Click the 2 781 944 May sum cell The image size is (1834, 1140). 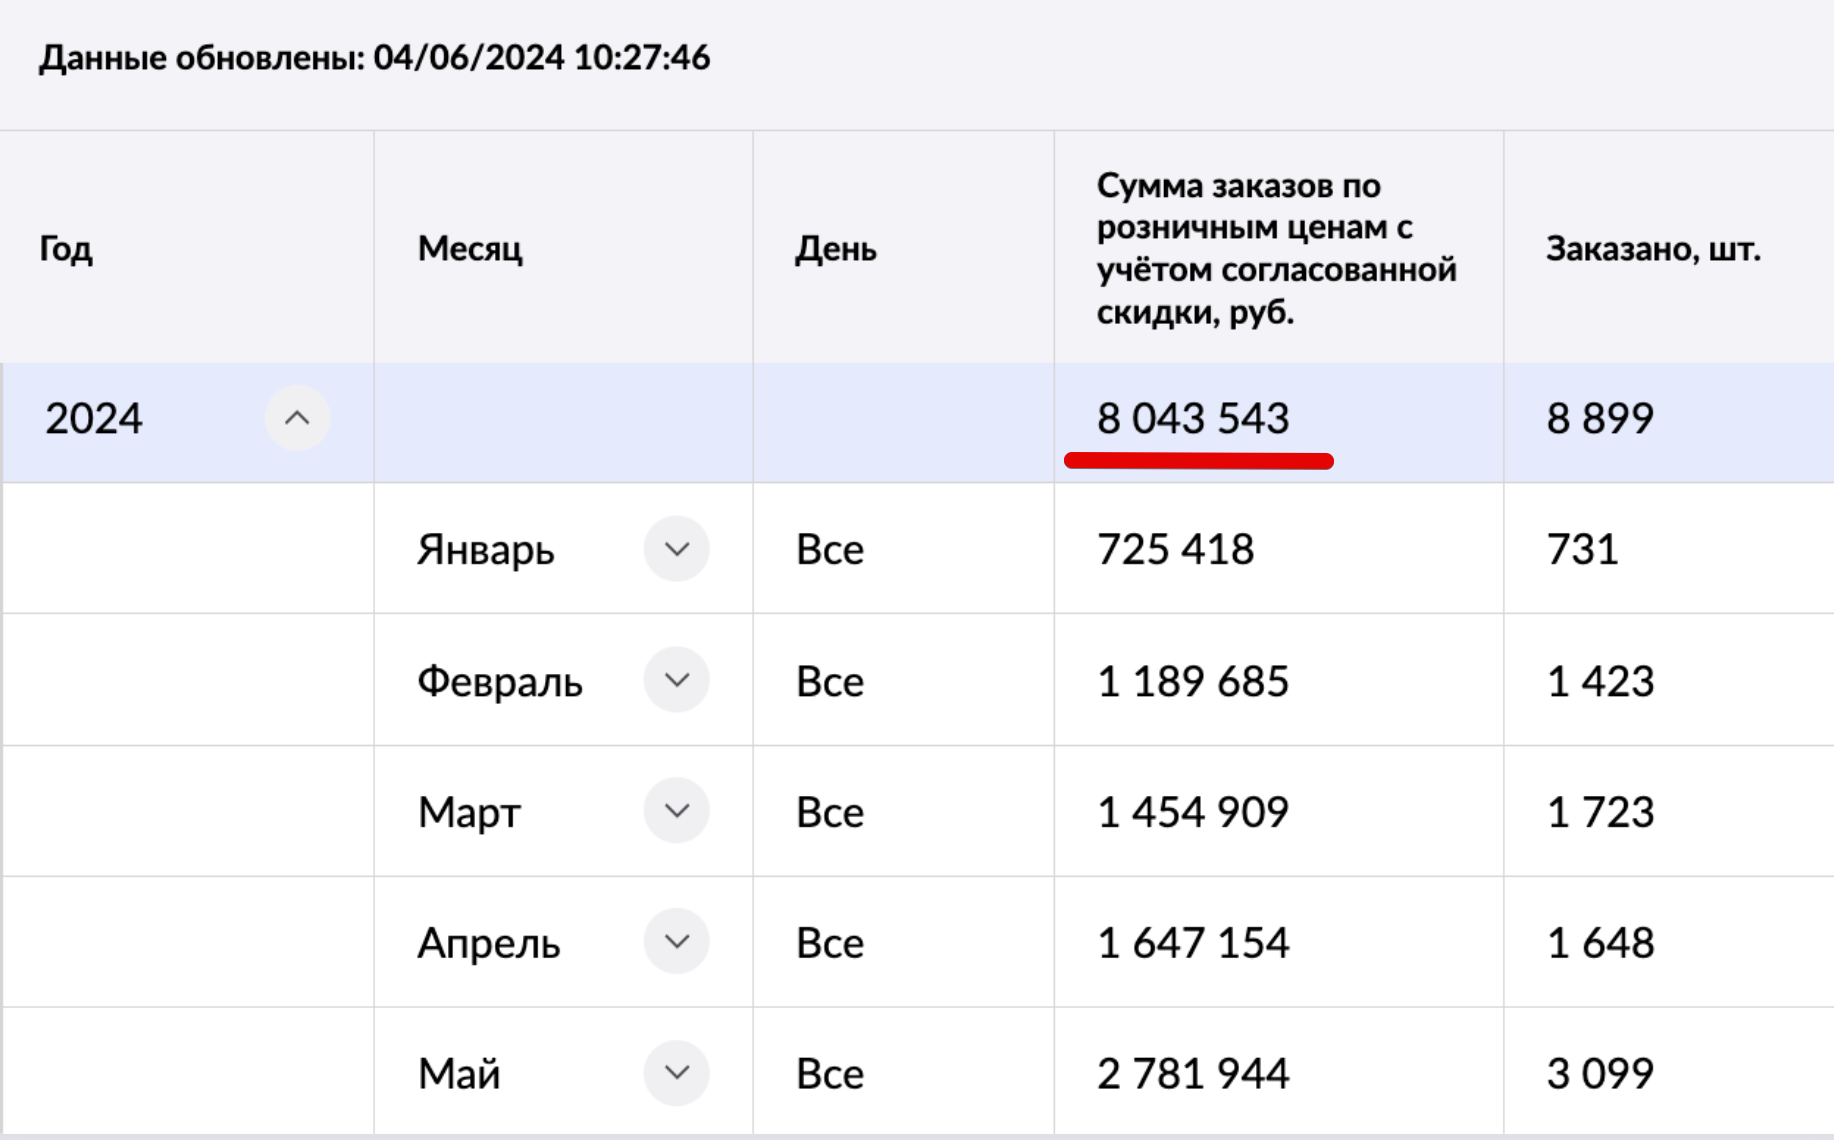(x=1192, y=1074)
